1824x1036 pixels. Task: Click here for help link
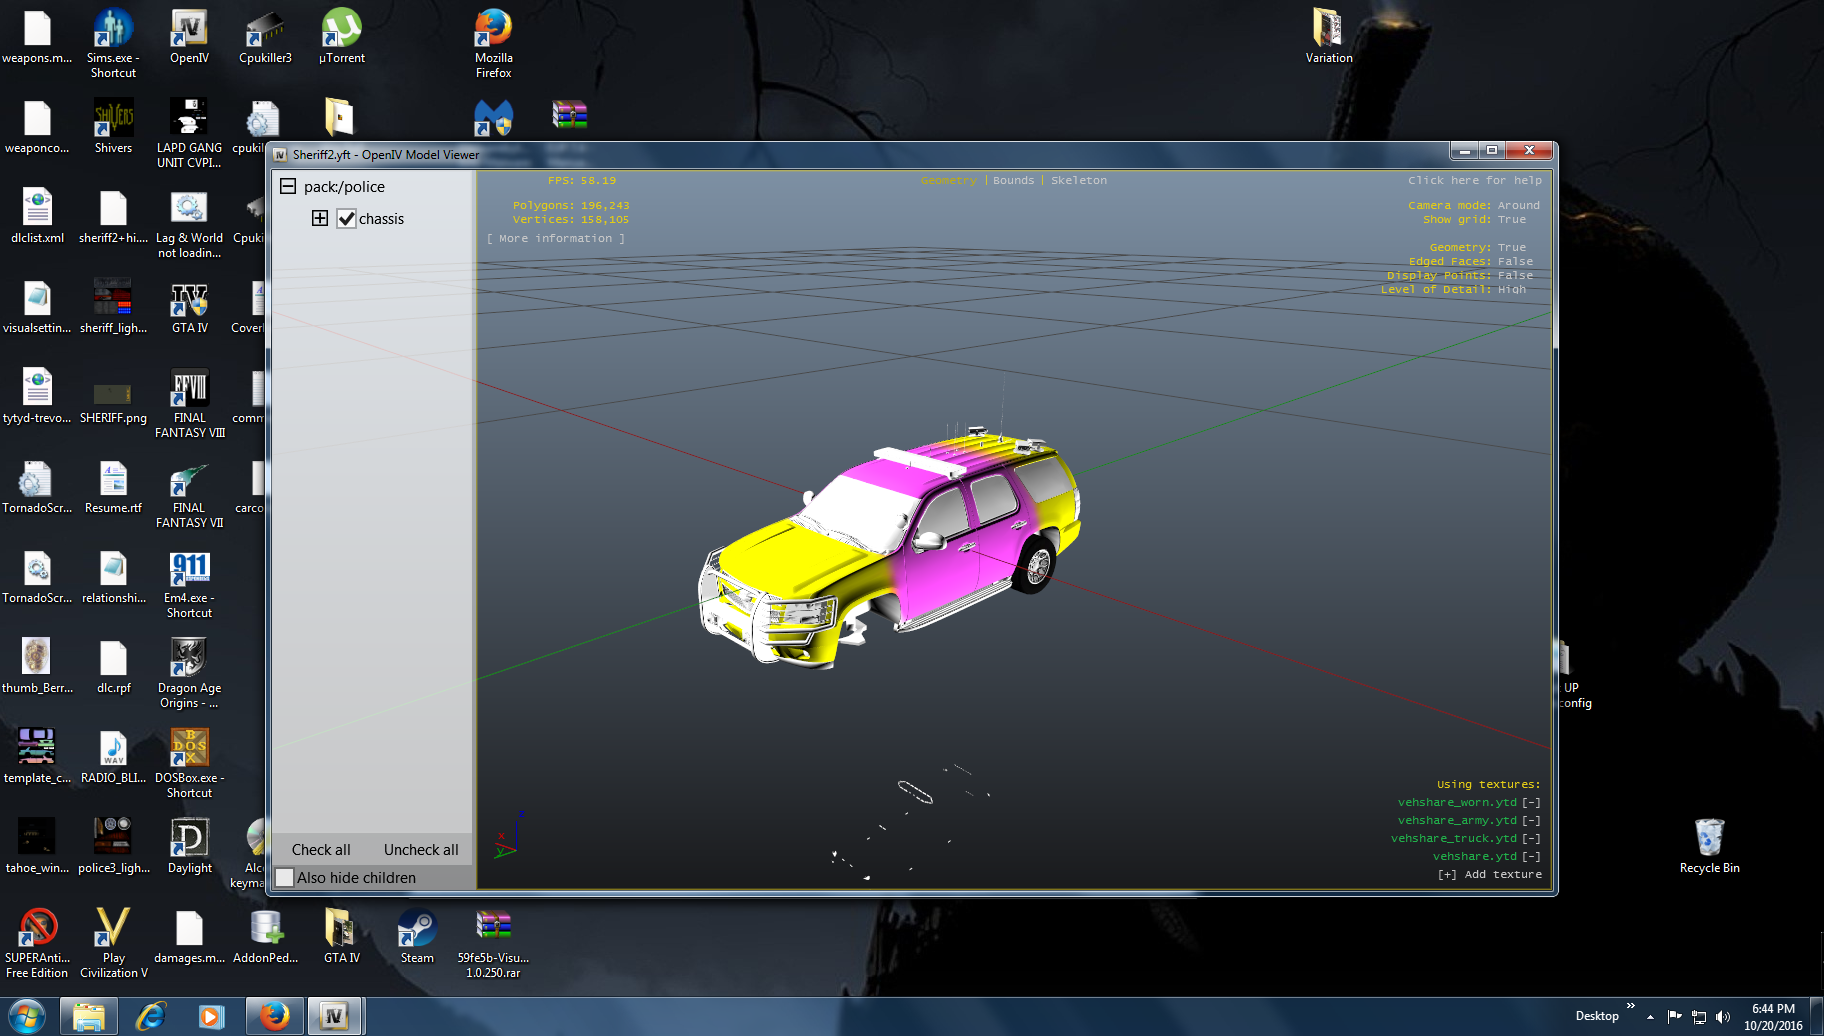click(1474, 180)
